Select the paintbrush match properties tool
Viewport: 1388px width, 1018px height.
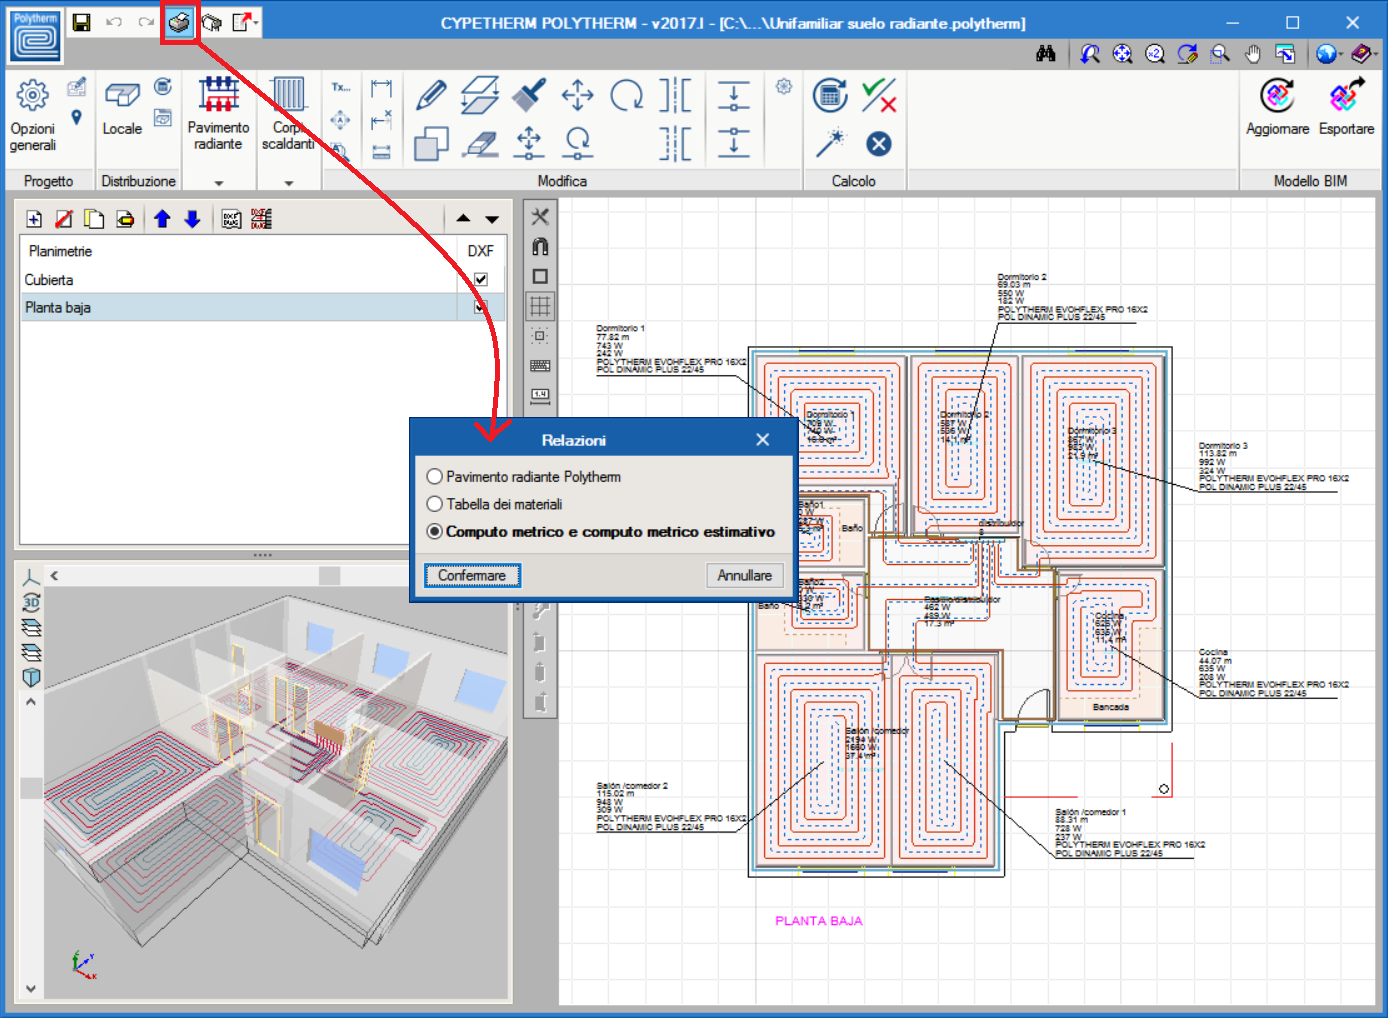528,95
